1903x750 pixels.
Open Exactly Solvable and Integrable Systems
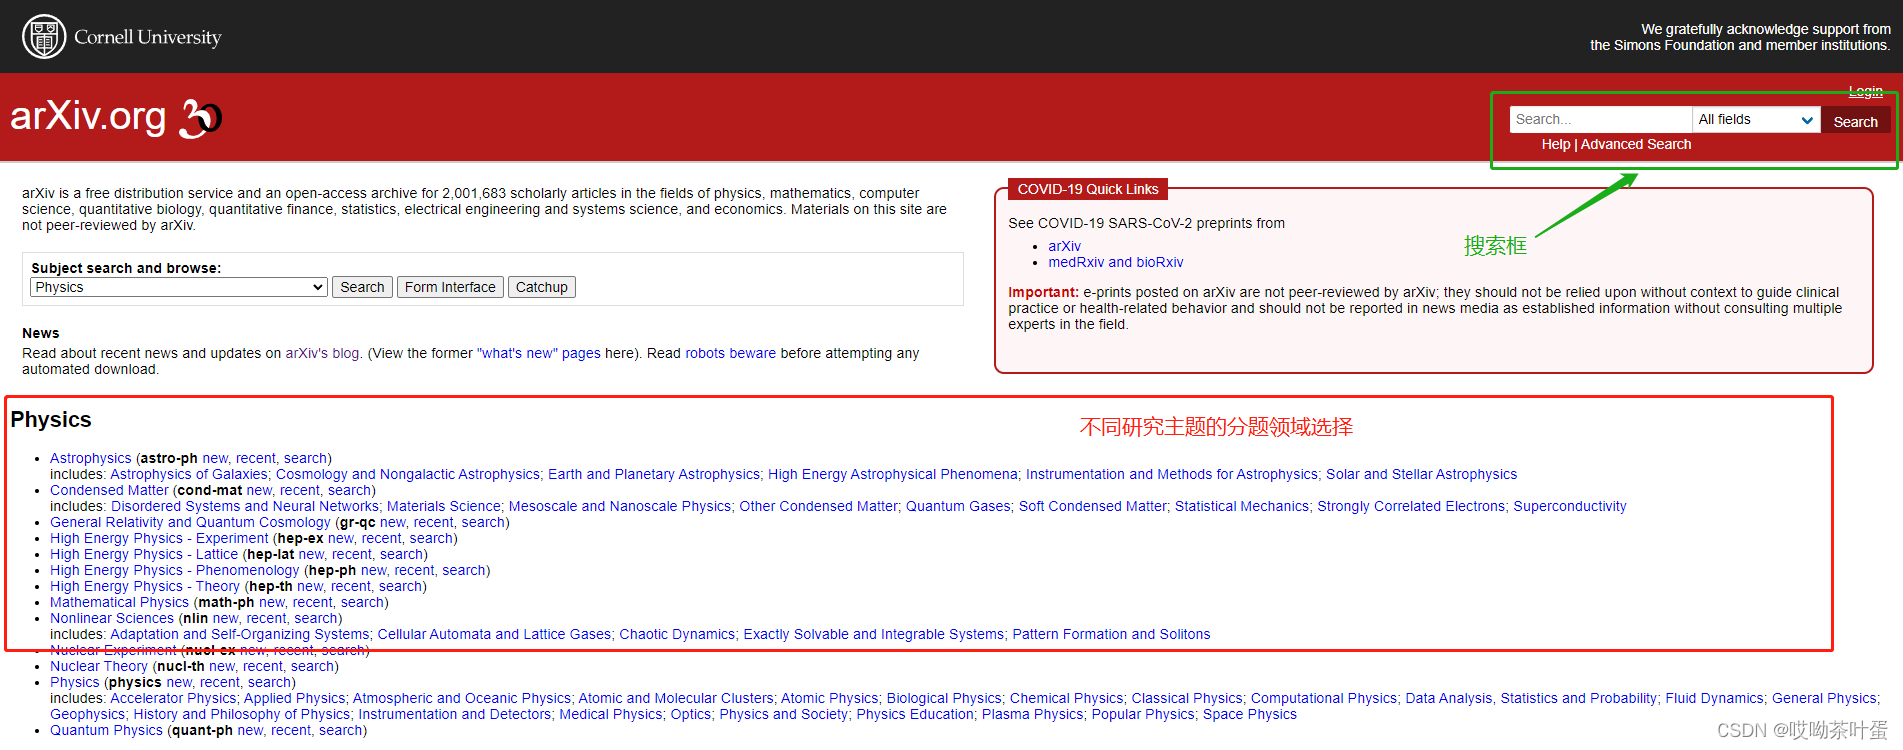pyautogui.click(x=873, y=634)
